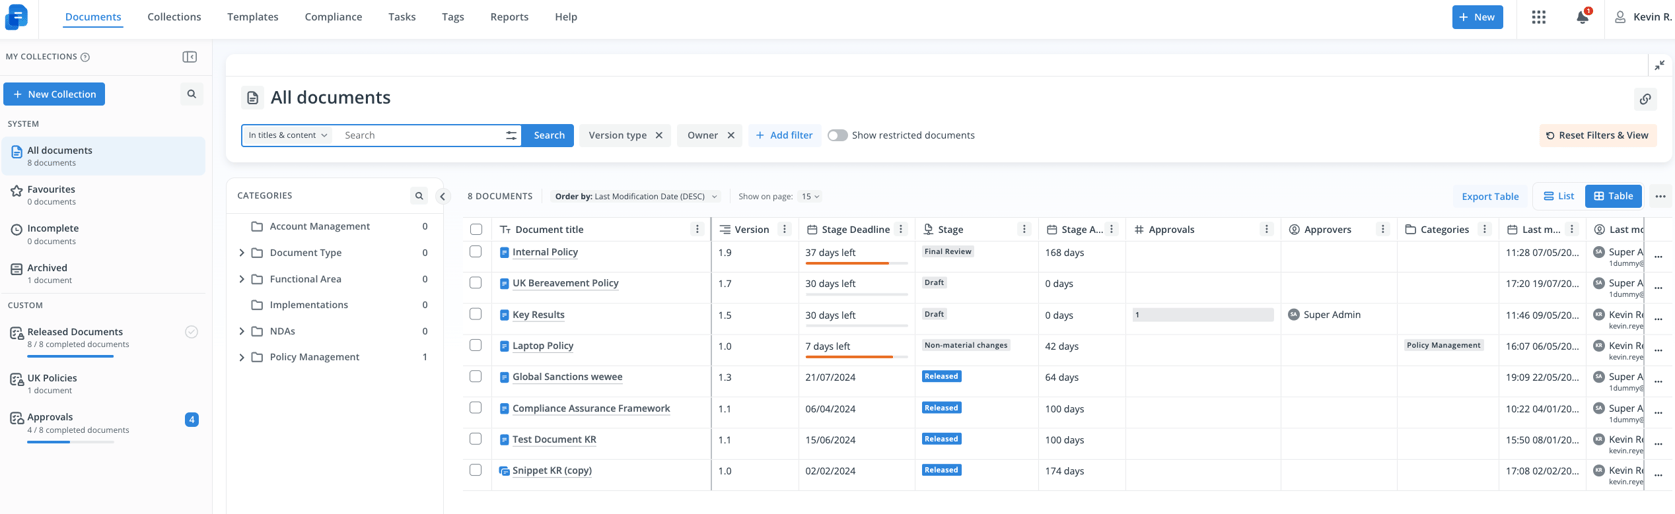The image size is (1675, 514).
Task: Open the Tasks menu
Action: pos(402,17)
